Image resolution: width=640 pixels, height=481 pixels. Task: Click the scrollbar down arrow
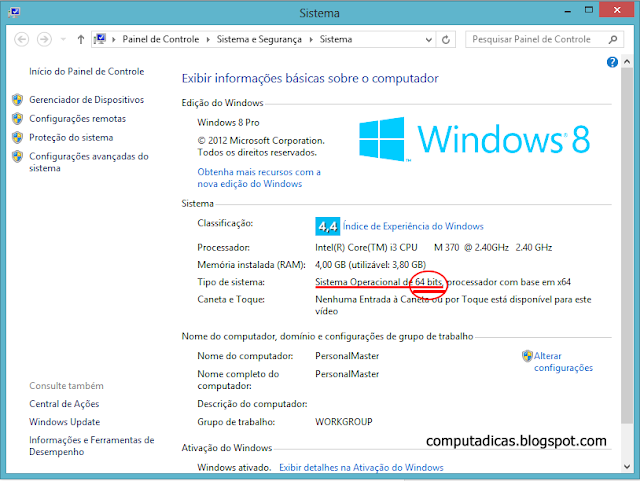pos(627,466)
